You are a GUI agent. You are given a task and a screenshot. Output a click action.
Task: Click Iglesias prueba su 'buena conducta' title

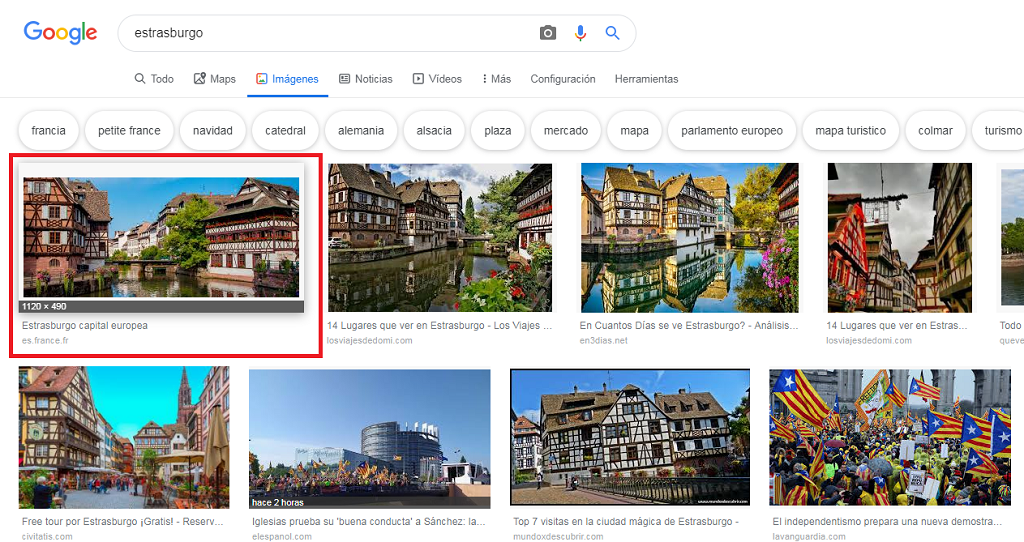click(x=369, y=521)
